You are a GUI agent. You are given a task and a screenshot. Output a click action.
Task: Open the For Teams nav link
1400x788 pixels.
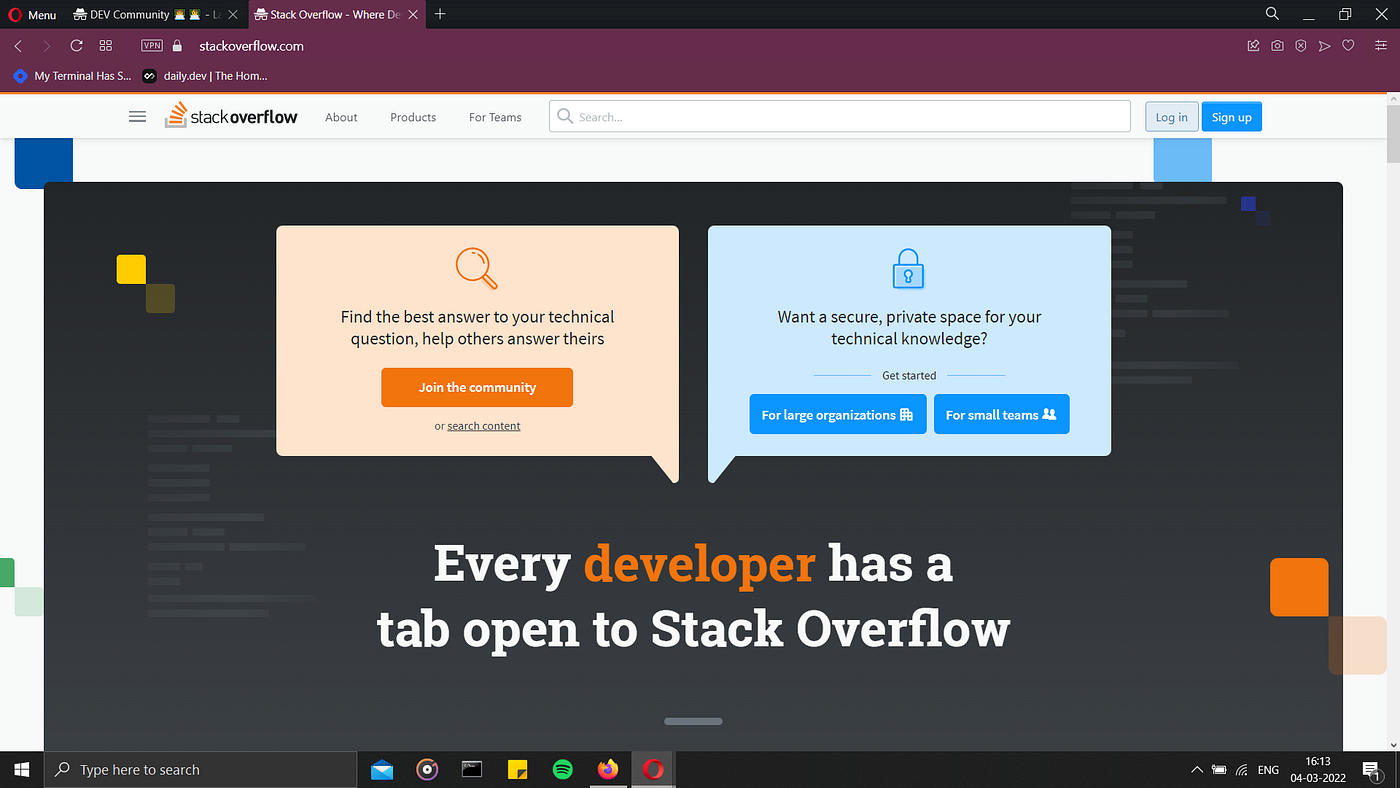pyautogui.click(x=495, y=117)
